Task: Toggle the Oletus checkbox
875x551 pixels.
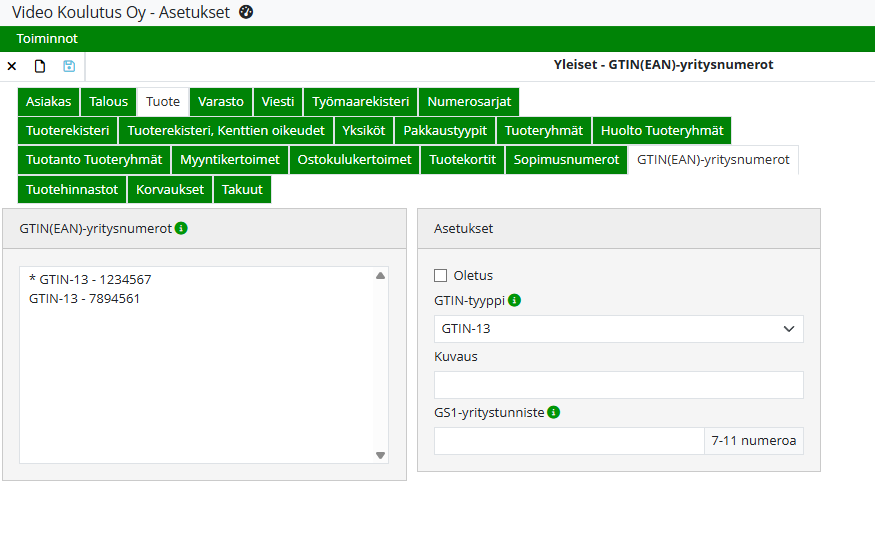Action: click(441, 276)
